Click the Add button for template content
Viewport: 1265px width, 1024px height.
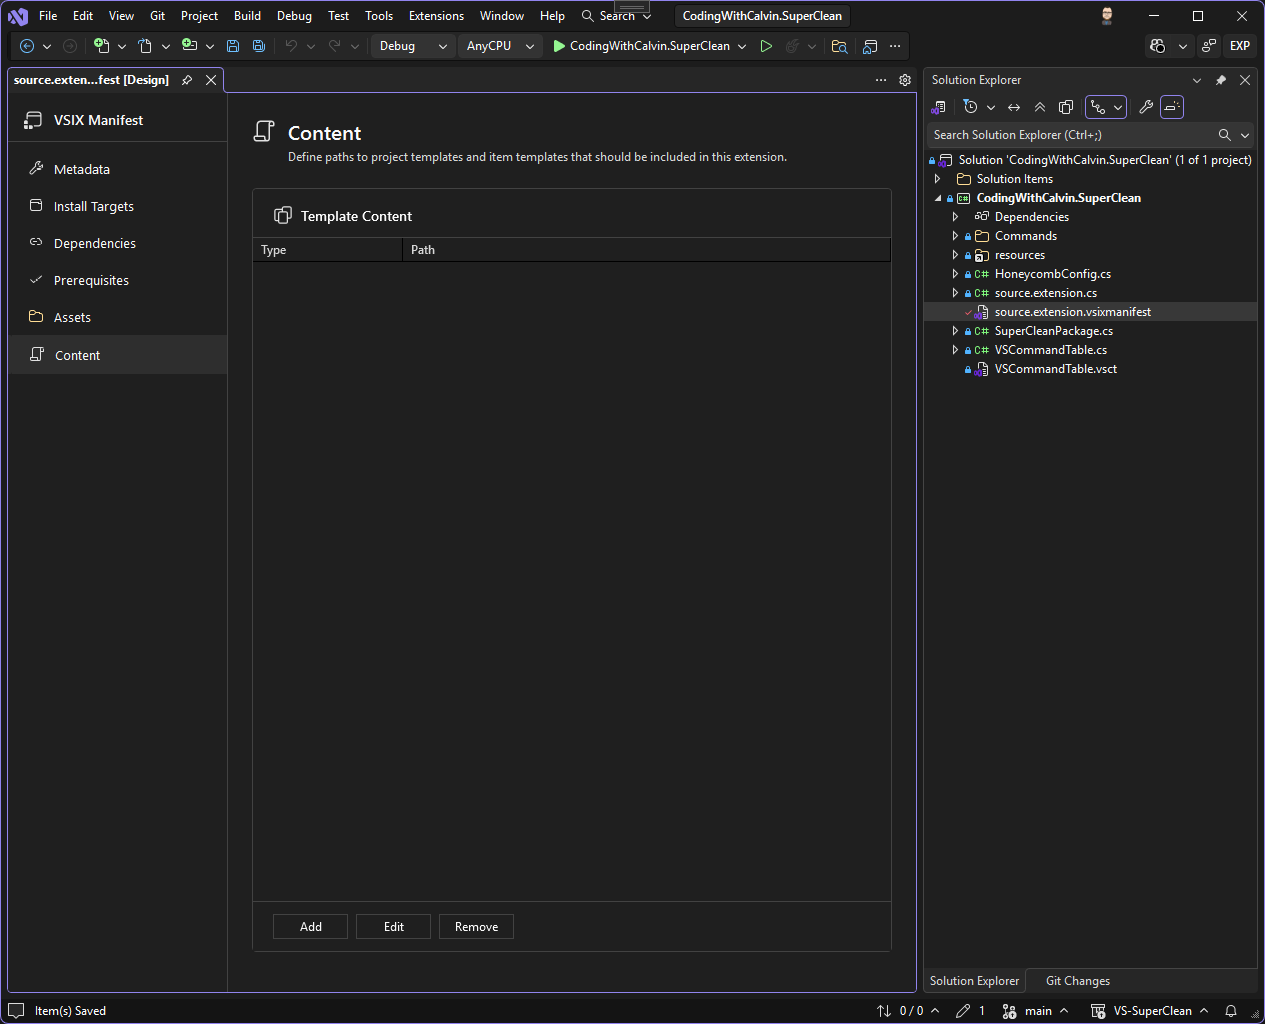[x=310, y=927]
